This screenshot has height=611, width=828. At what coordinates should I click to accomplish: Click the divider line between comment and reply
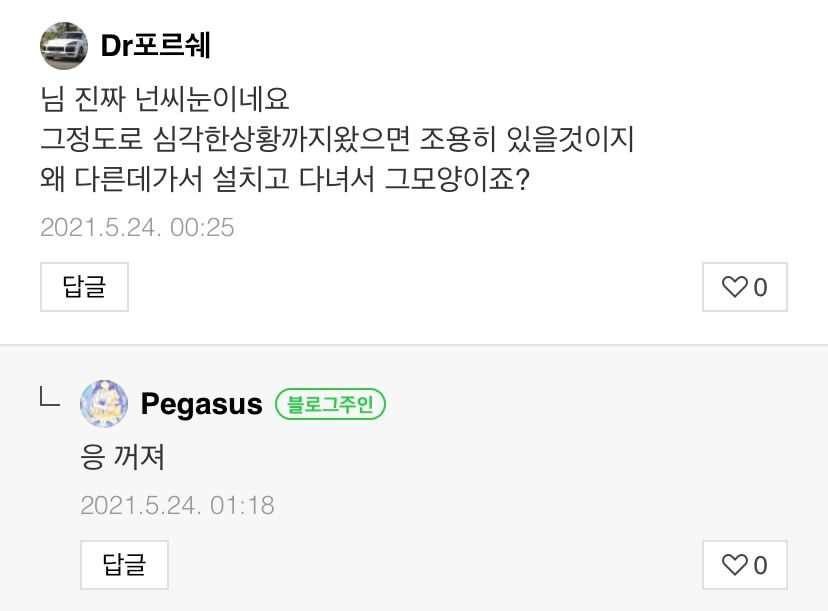(x=414, y=345)
